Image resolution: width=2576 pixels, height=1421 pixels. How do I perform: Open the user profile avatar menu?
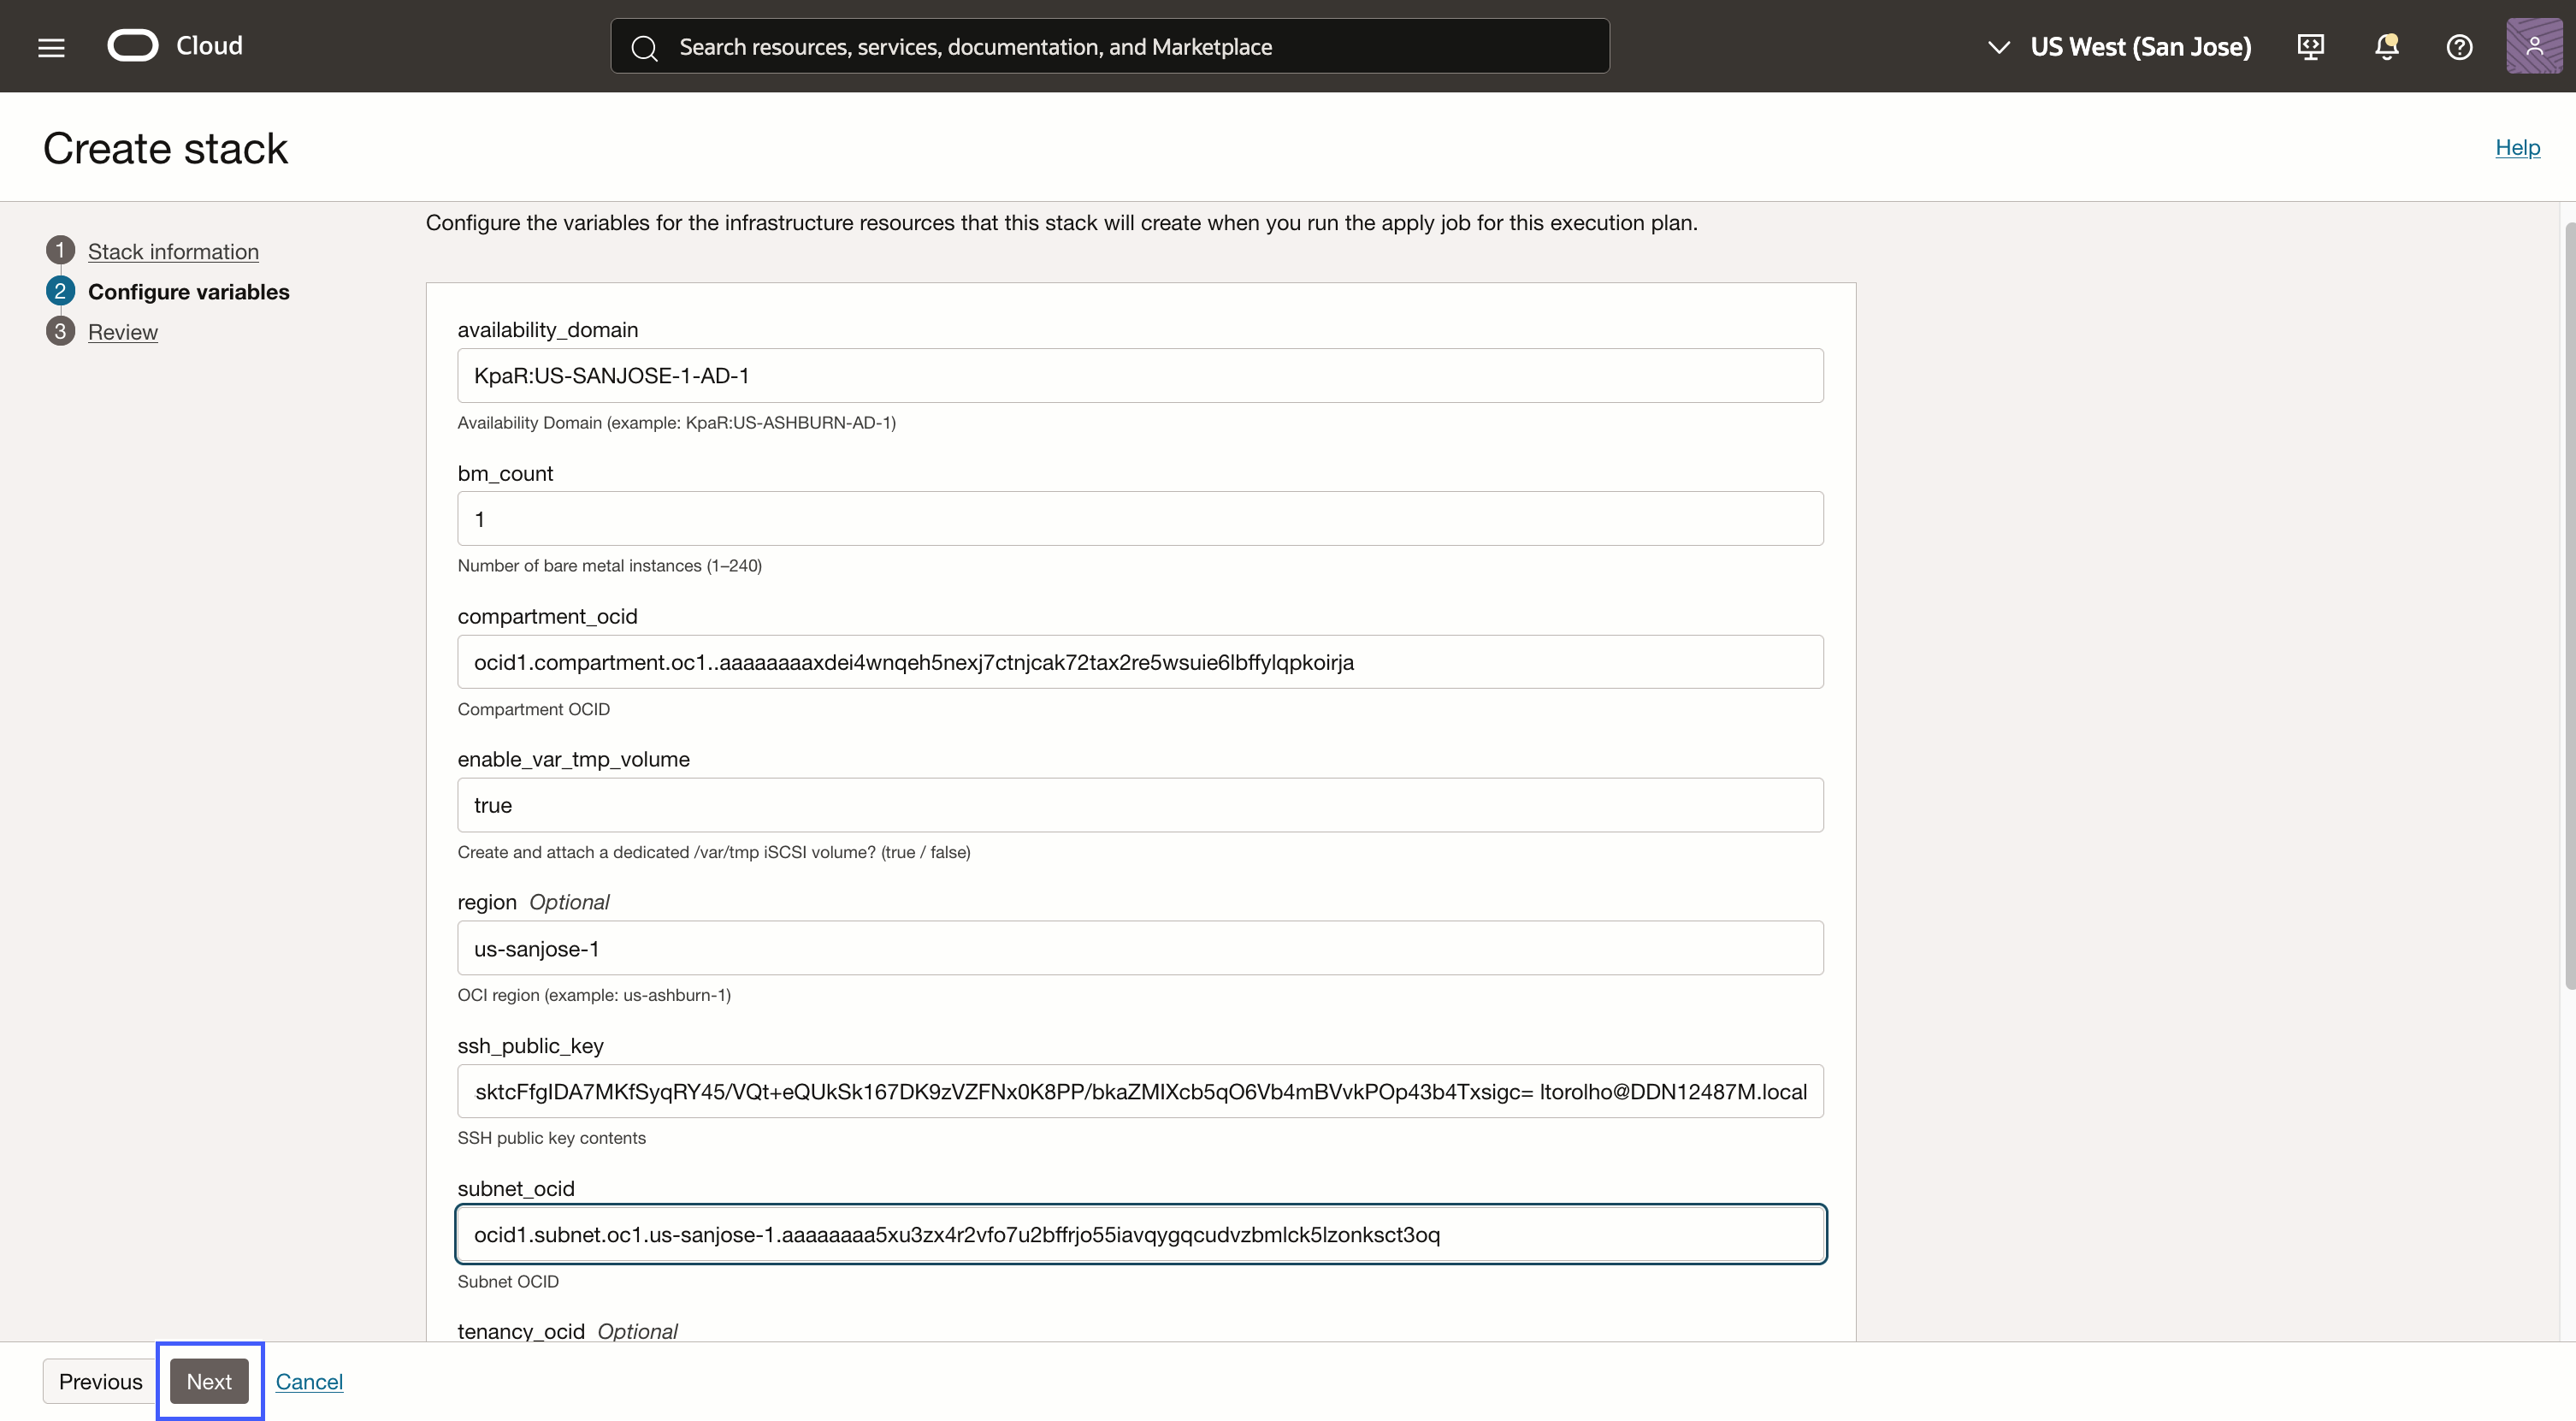2533,46
